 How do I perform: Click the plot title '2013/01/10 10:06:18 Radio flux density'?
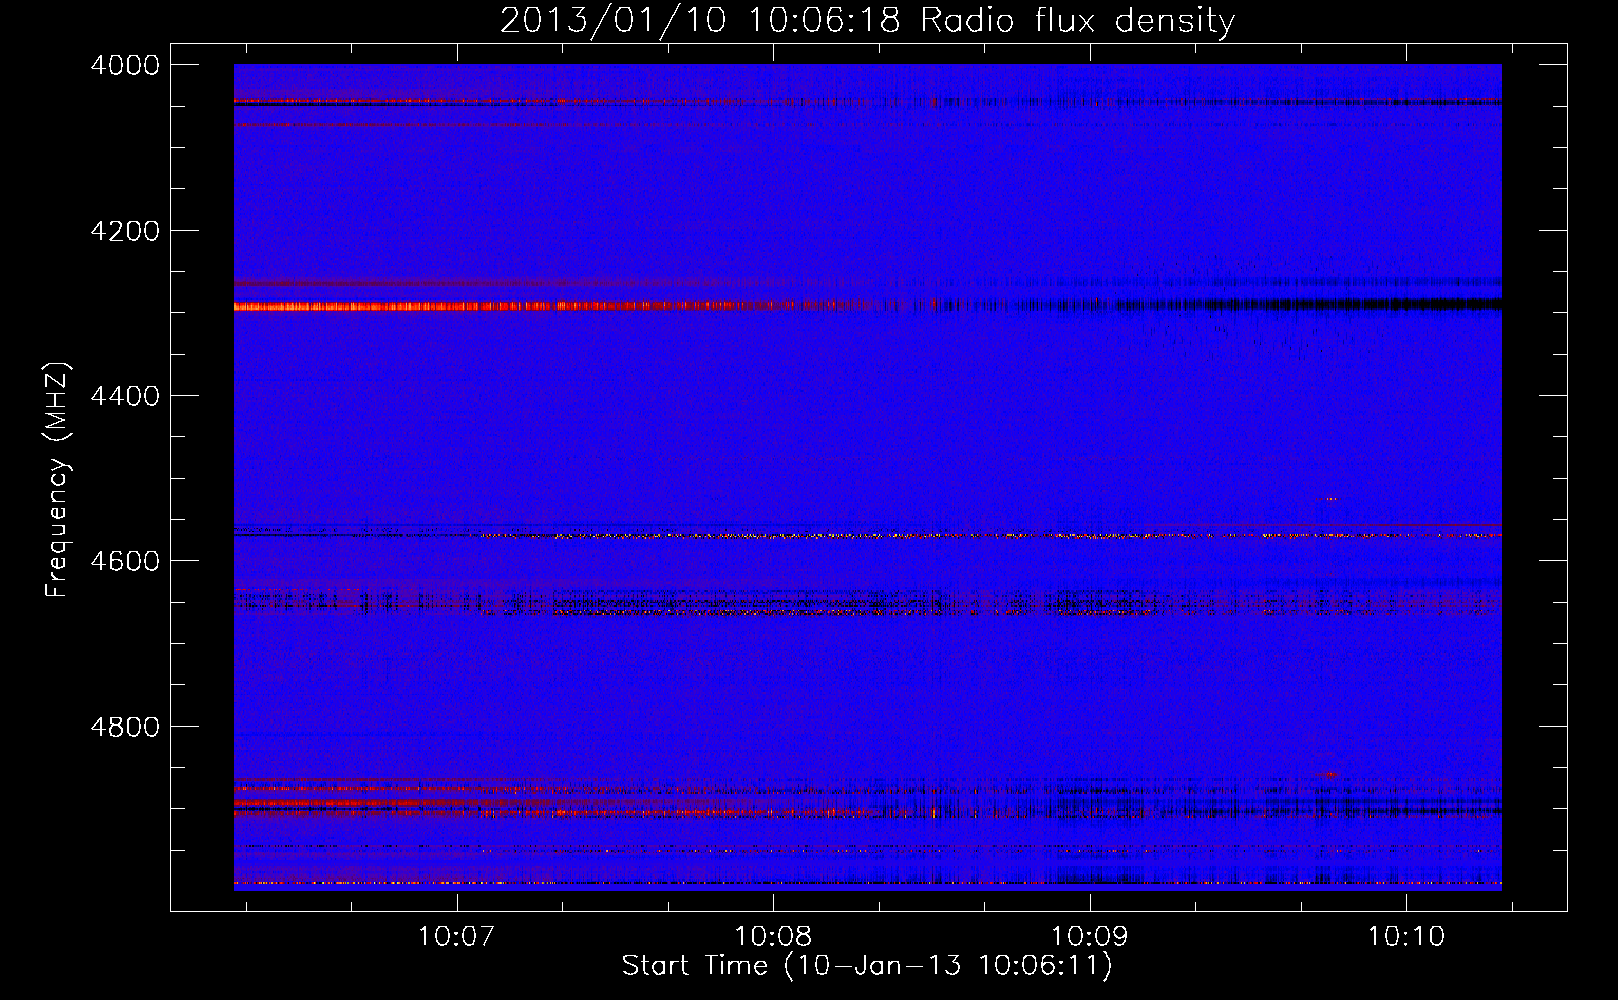point(867,20)
